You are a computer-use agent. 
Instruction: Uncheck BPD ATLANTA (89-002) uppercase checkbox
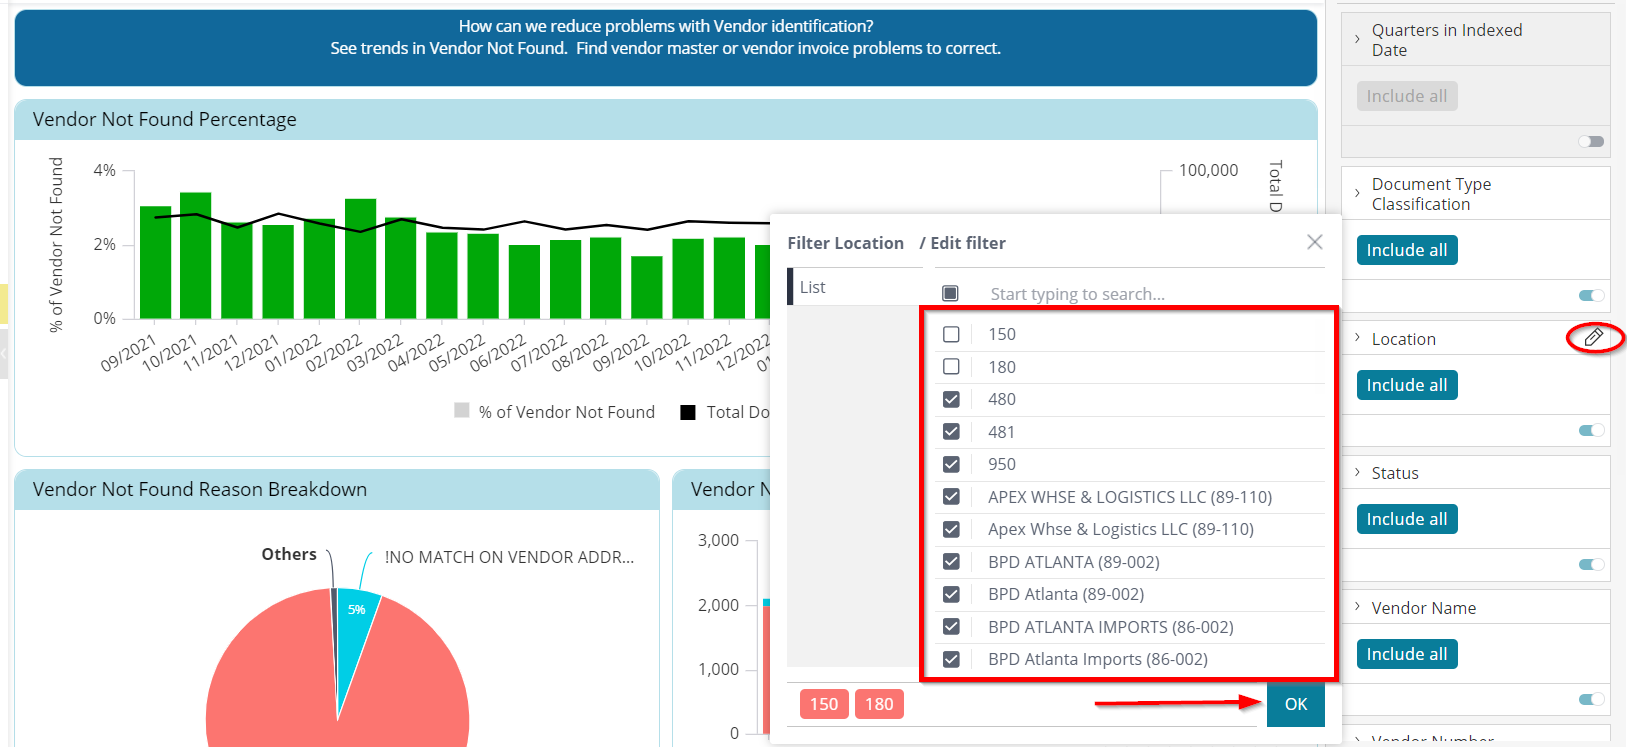[951, 562]
